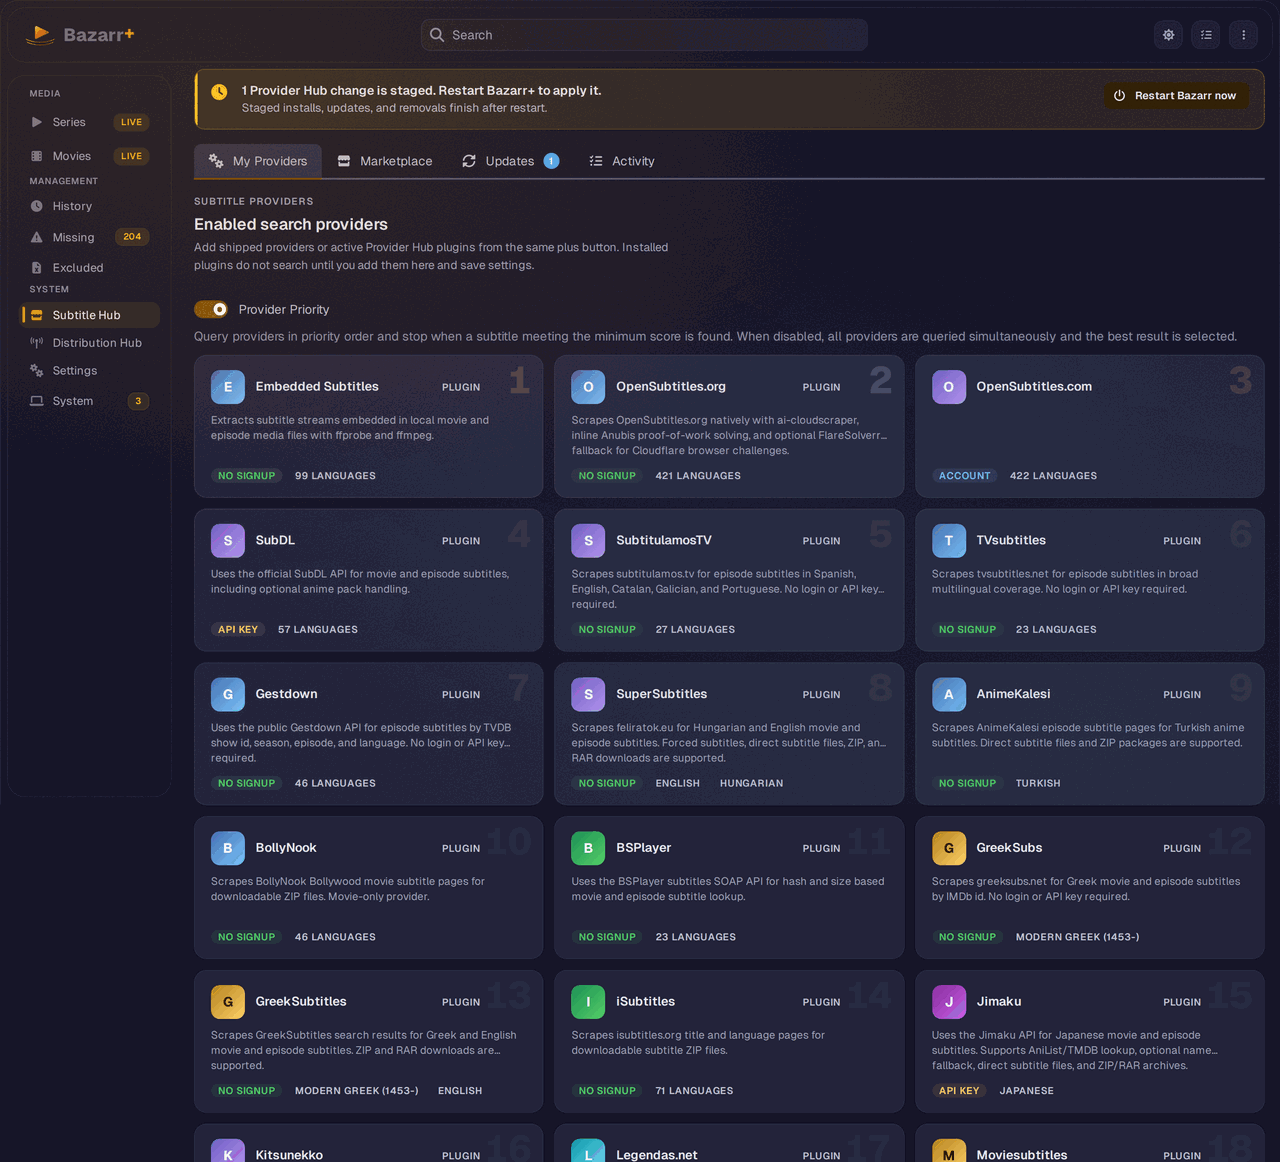Toggle the Provider Priority switch
This screenshot has height=1162, width=1280.
pyautogui.click(x=211, y=309)
